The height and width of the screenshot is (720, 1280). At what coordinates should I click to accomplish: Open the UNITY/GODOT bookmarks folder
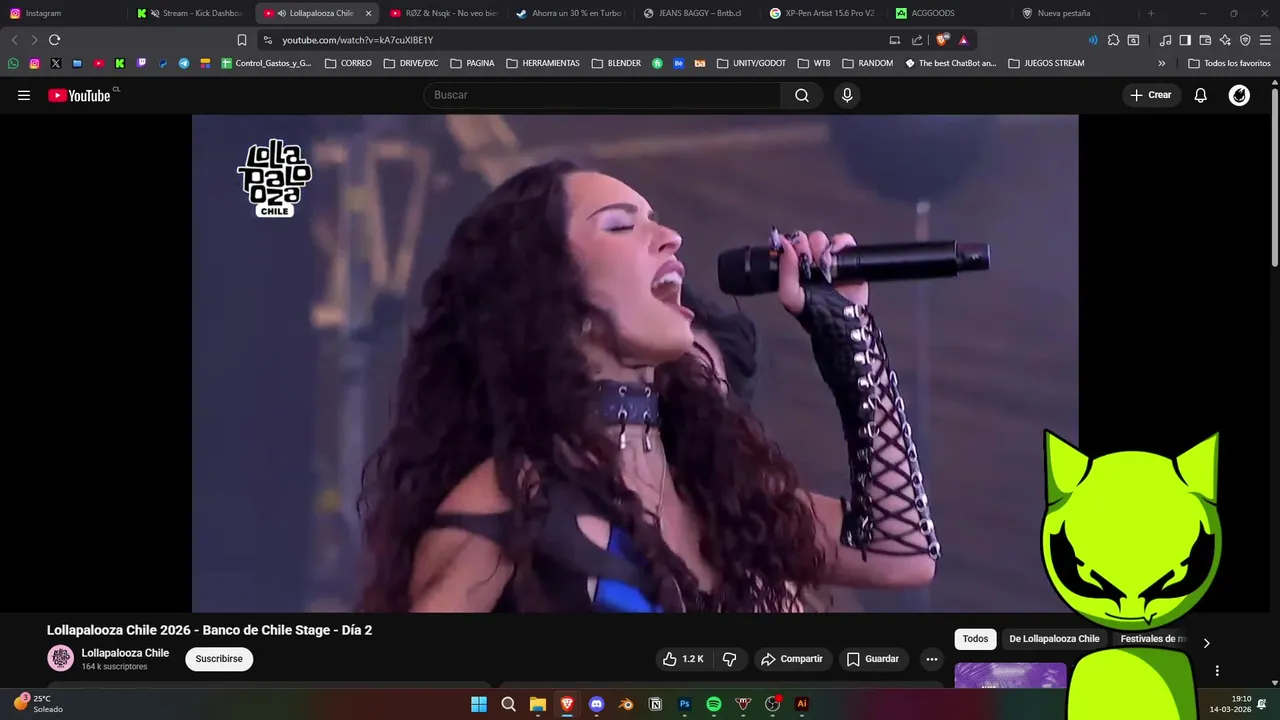pos(752,63)
